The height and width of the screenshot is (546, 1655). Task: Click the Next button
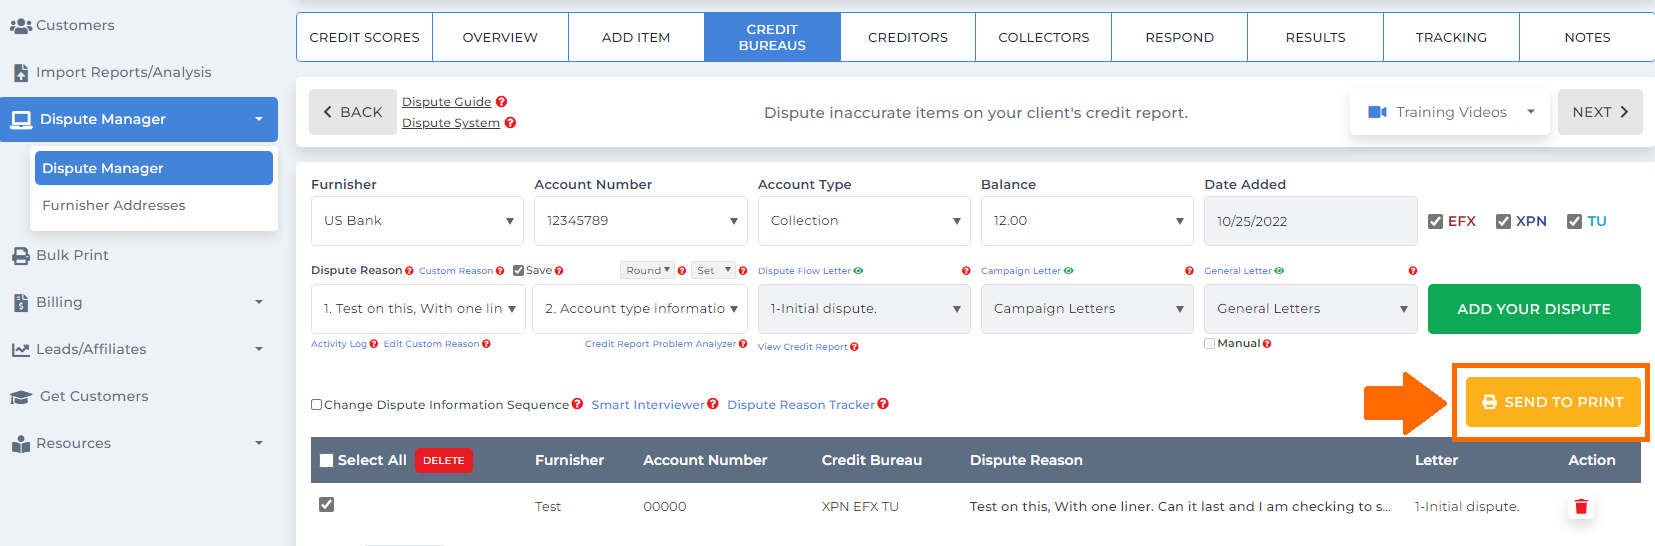1600,112
